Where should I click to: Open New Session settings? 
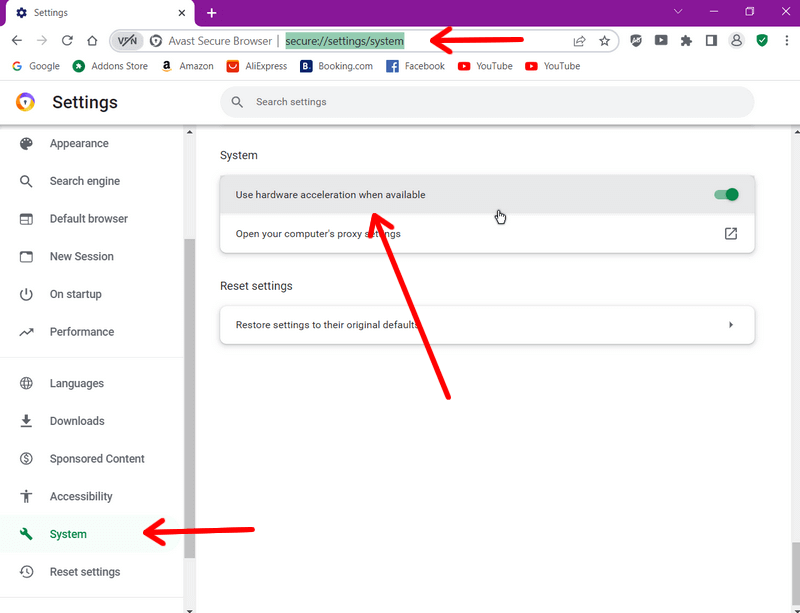tap(82, 256)
